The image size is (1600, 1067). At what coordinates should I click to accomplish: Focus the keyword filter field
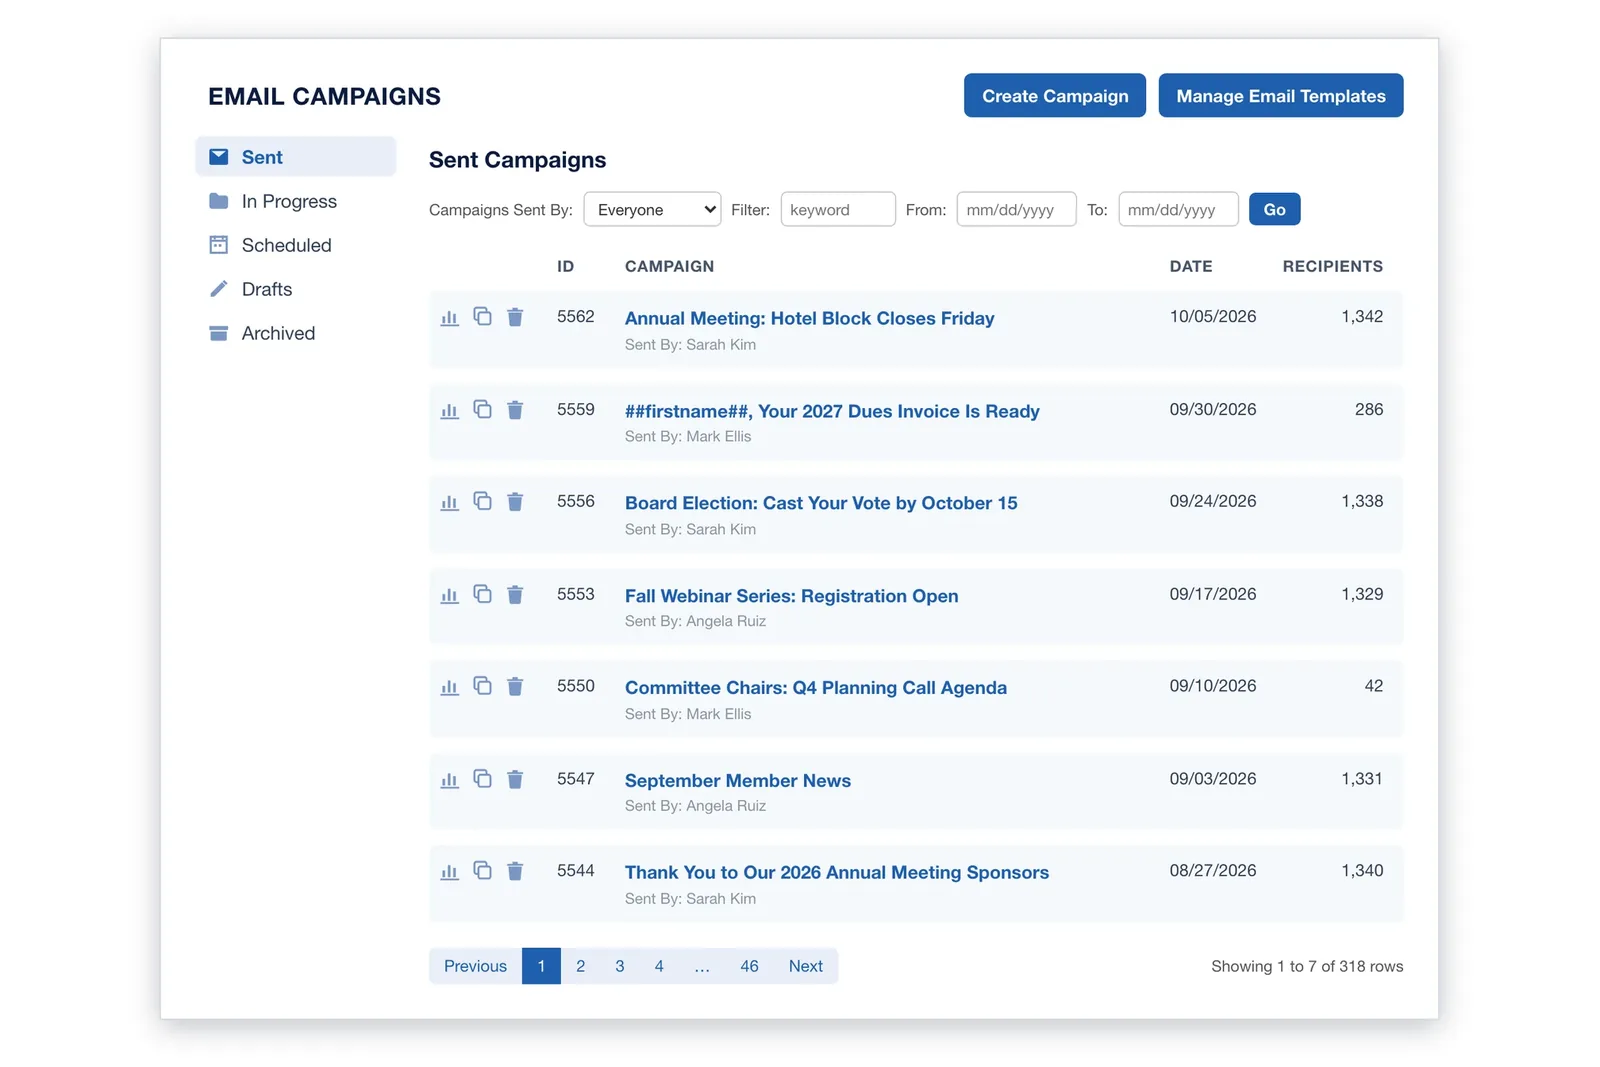click(x=838, y=209)
